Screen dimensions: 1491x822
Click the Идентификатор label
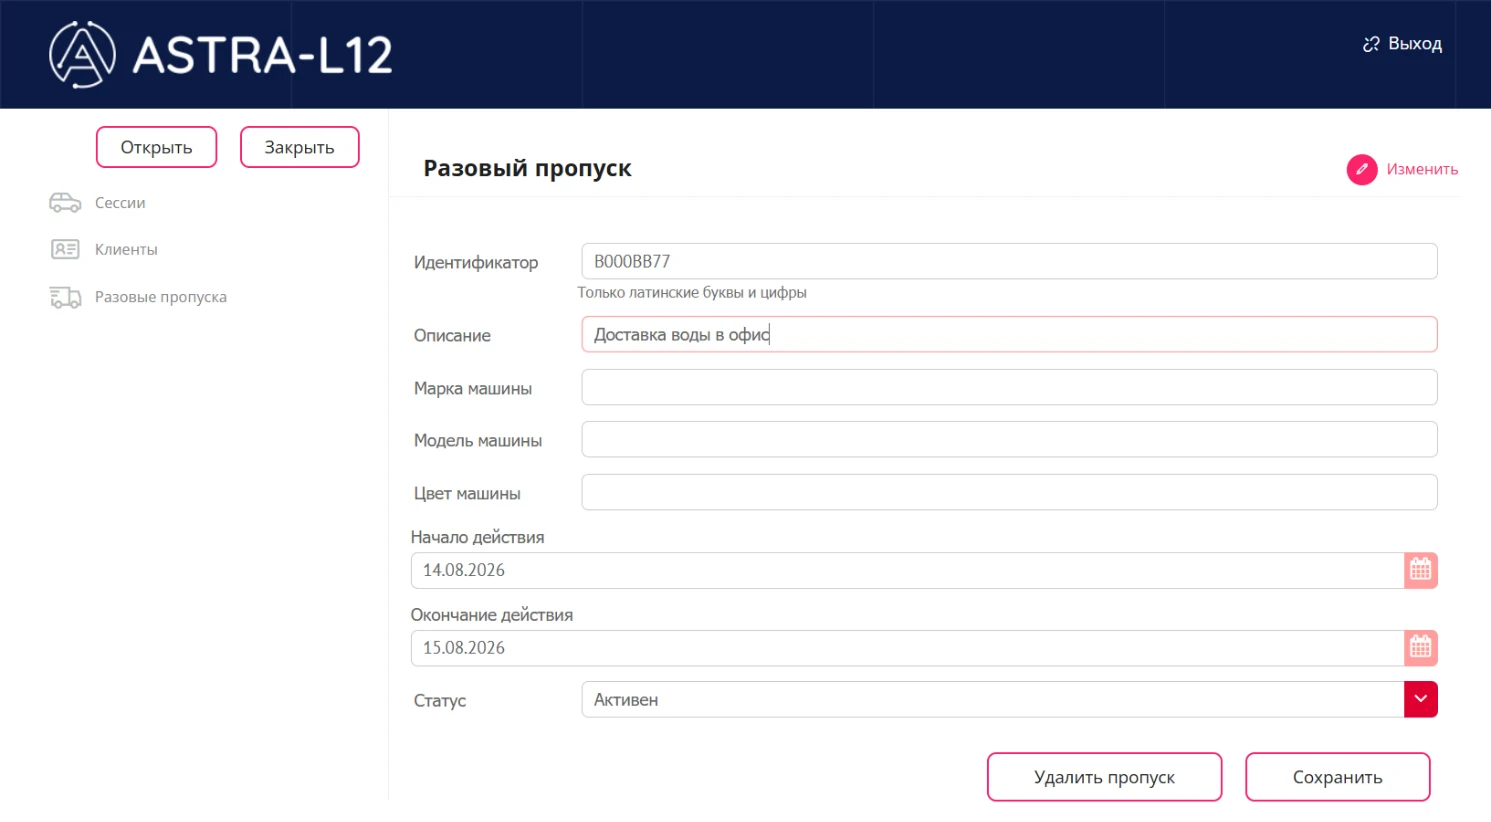point(476,263)
